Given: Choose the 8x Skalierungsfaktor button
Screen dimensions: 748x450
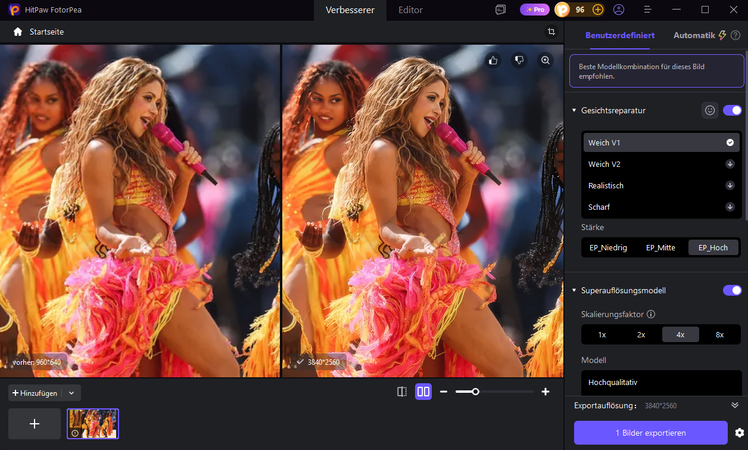Looking at the screenshot, I should (719, 335).
